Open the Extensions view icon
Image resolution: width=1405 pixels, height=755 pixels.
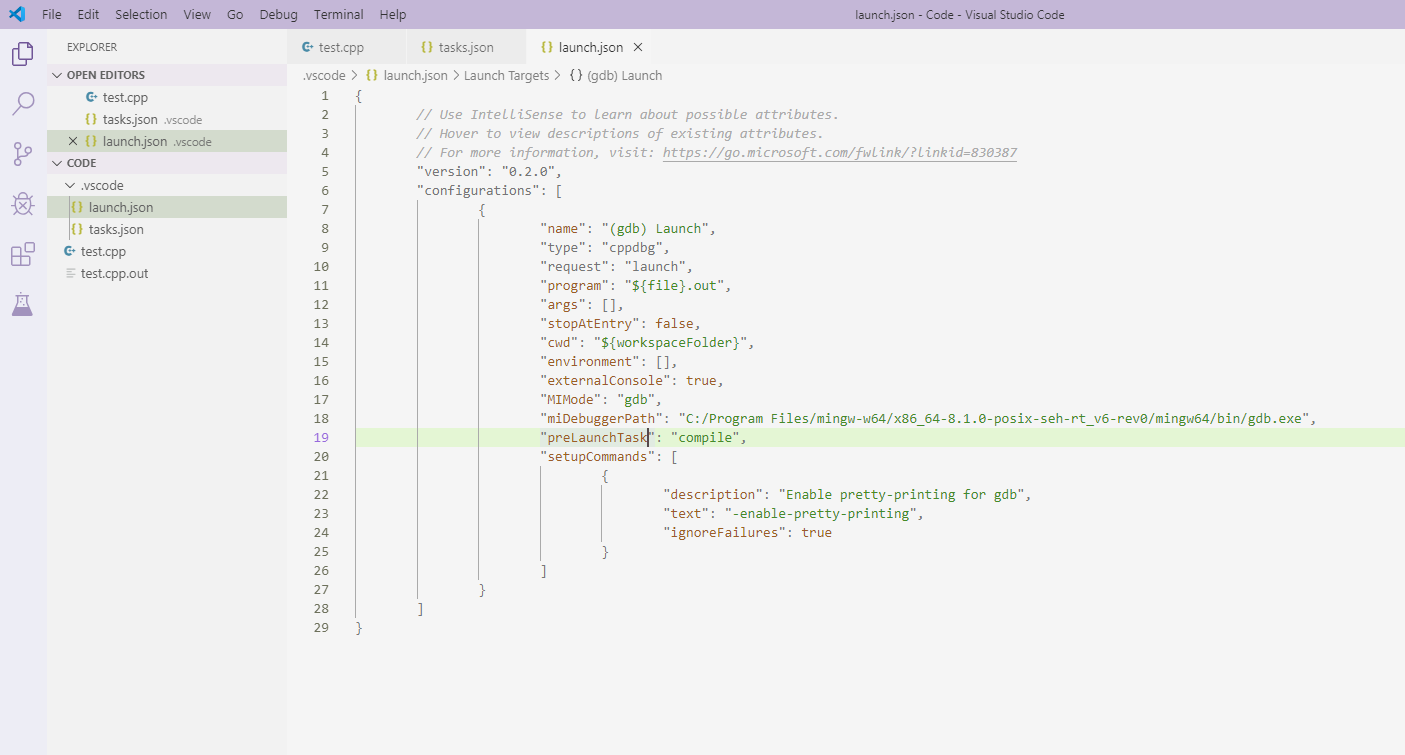[23, 254]
